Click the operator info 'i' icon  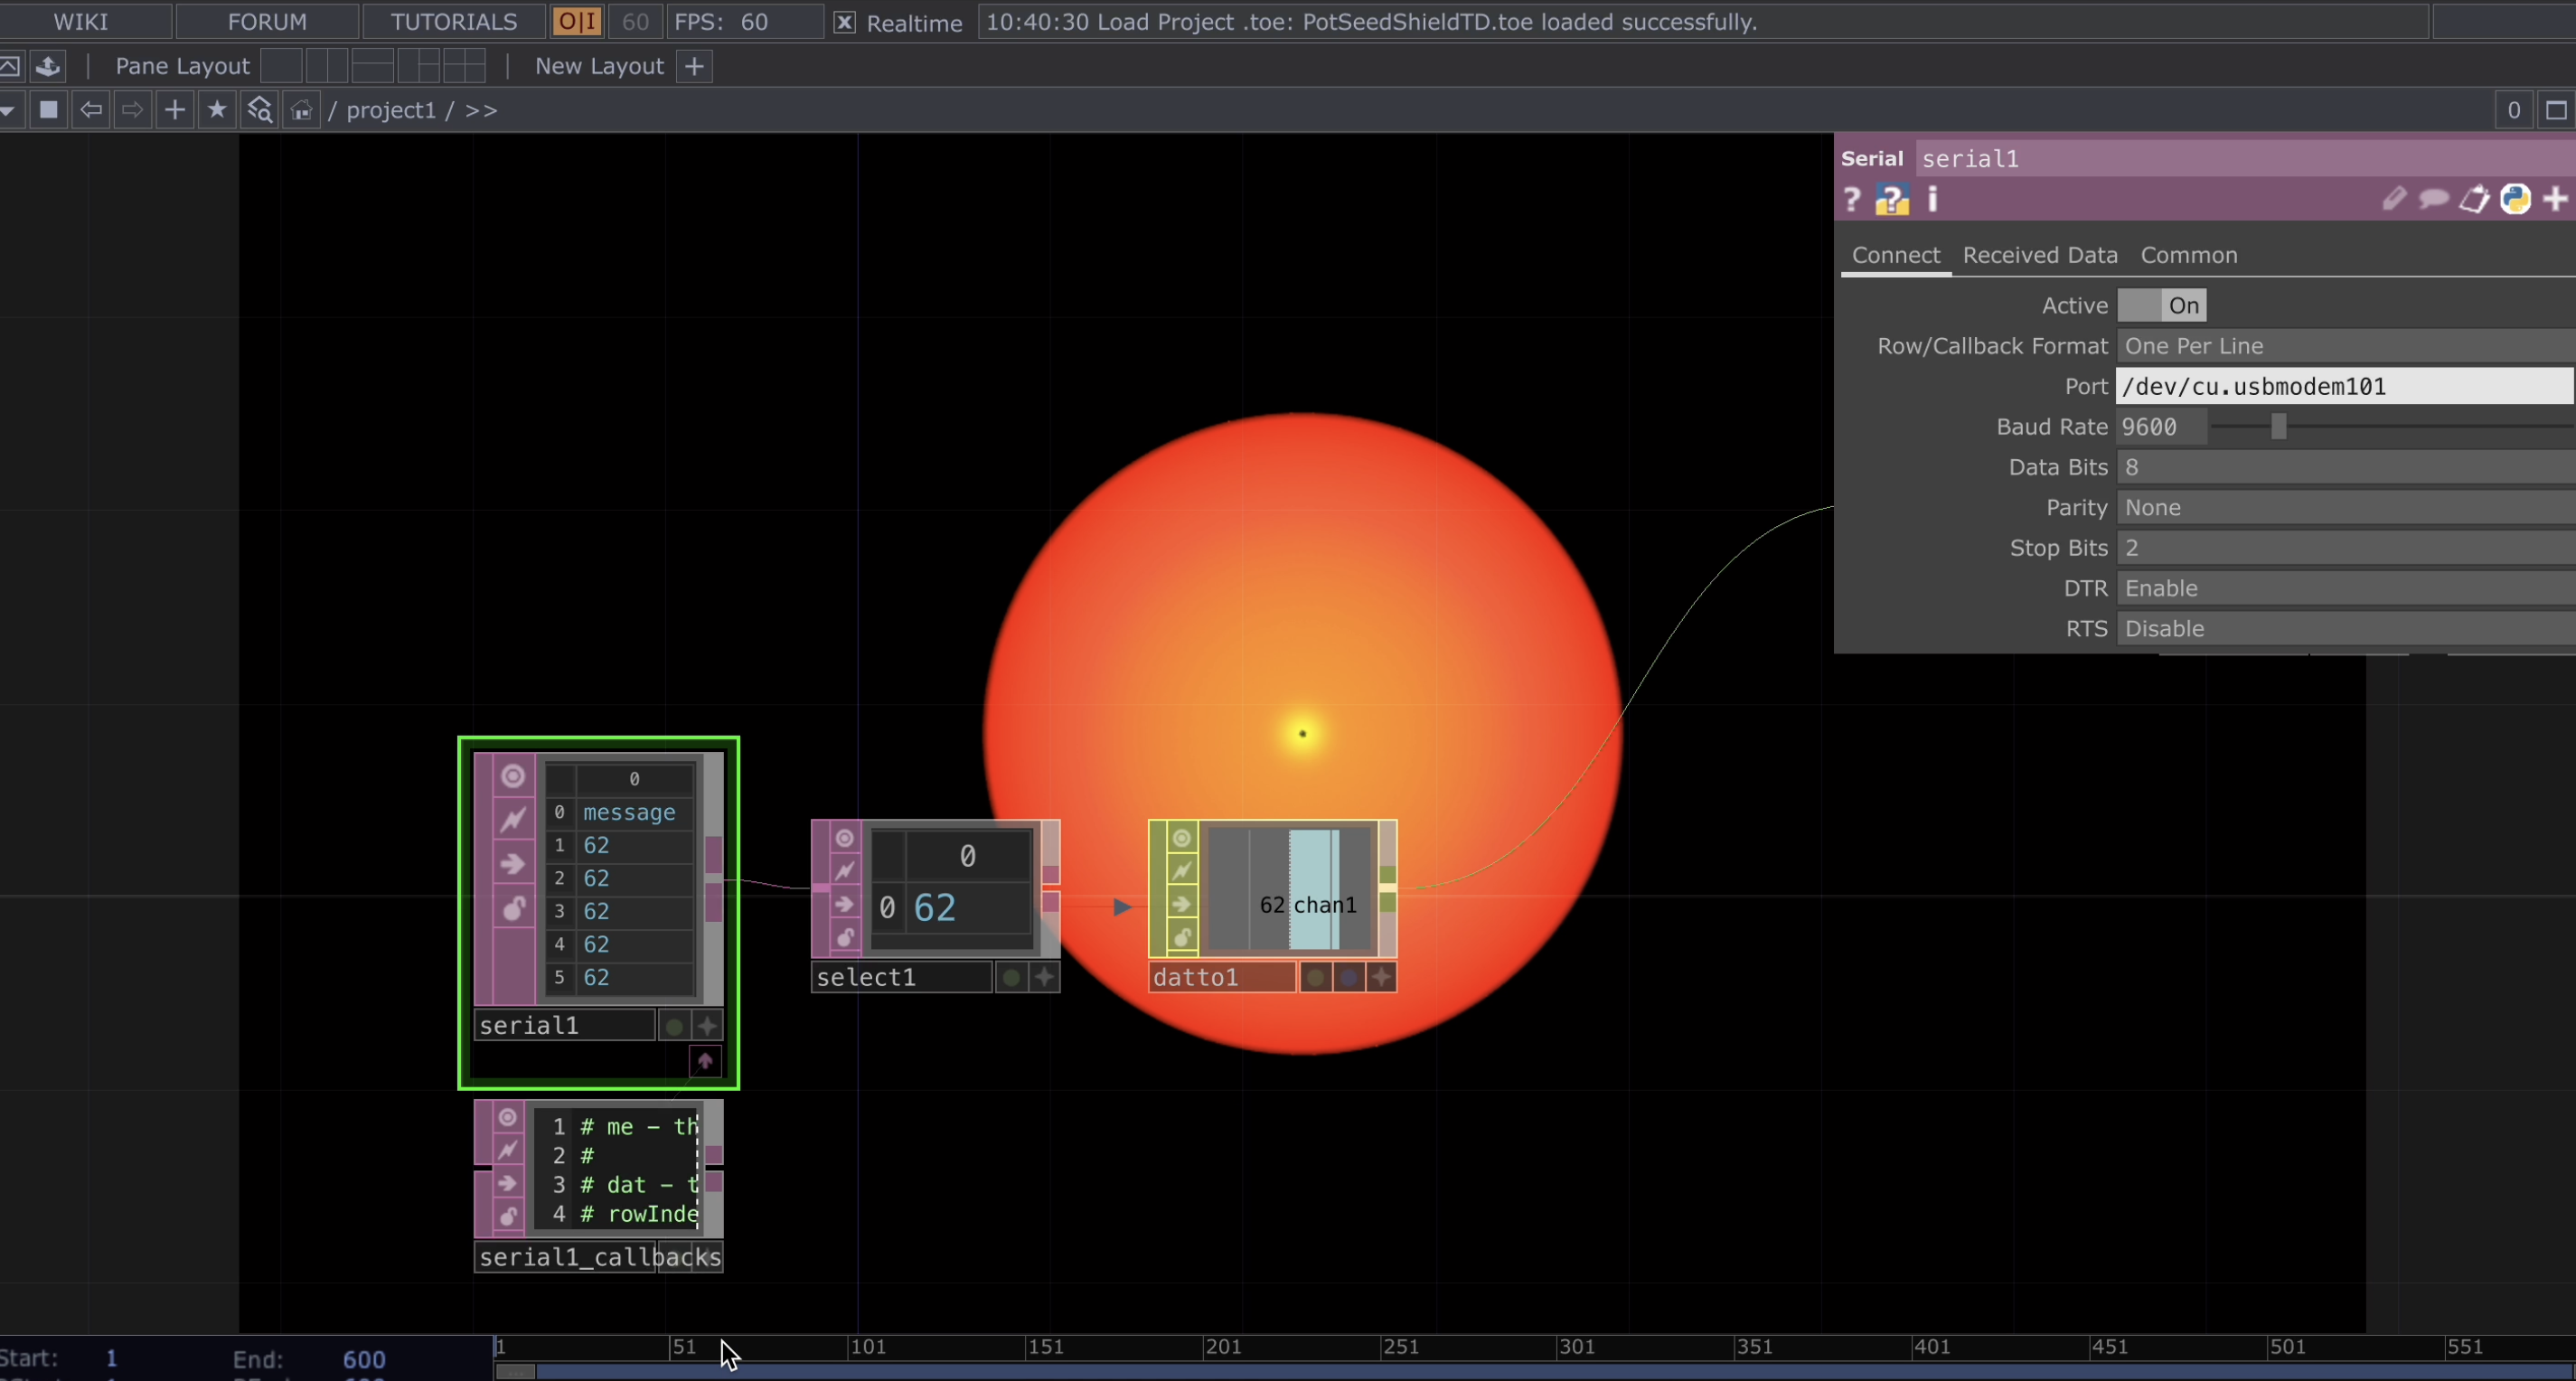tap(1932, 200)
